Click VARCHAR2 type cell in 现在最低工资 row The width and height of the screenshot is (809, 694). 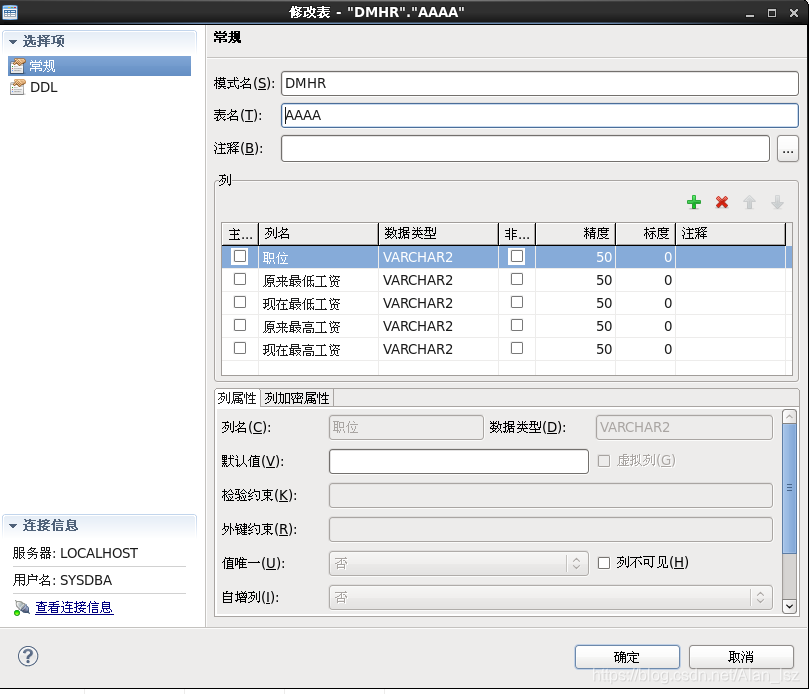(x=439, y=303)
